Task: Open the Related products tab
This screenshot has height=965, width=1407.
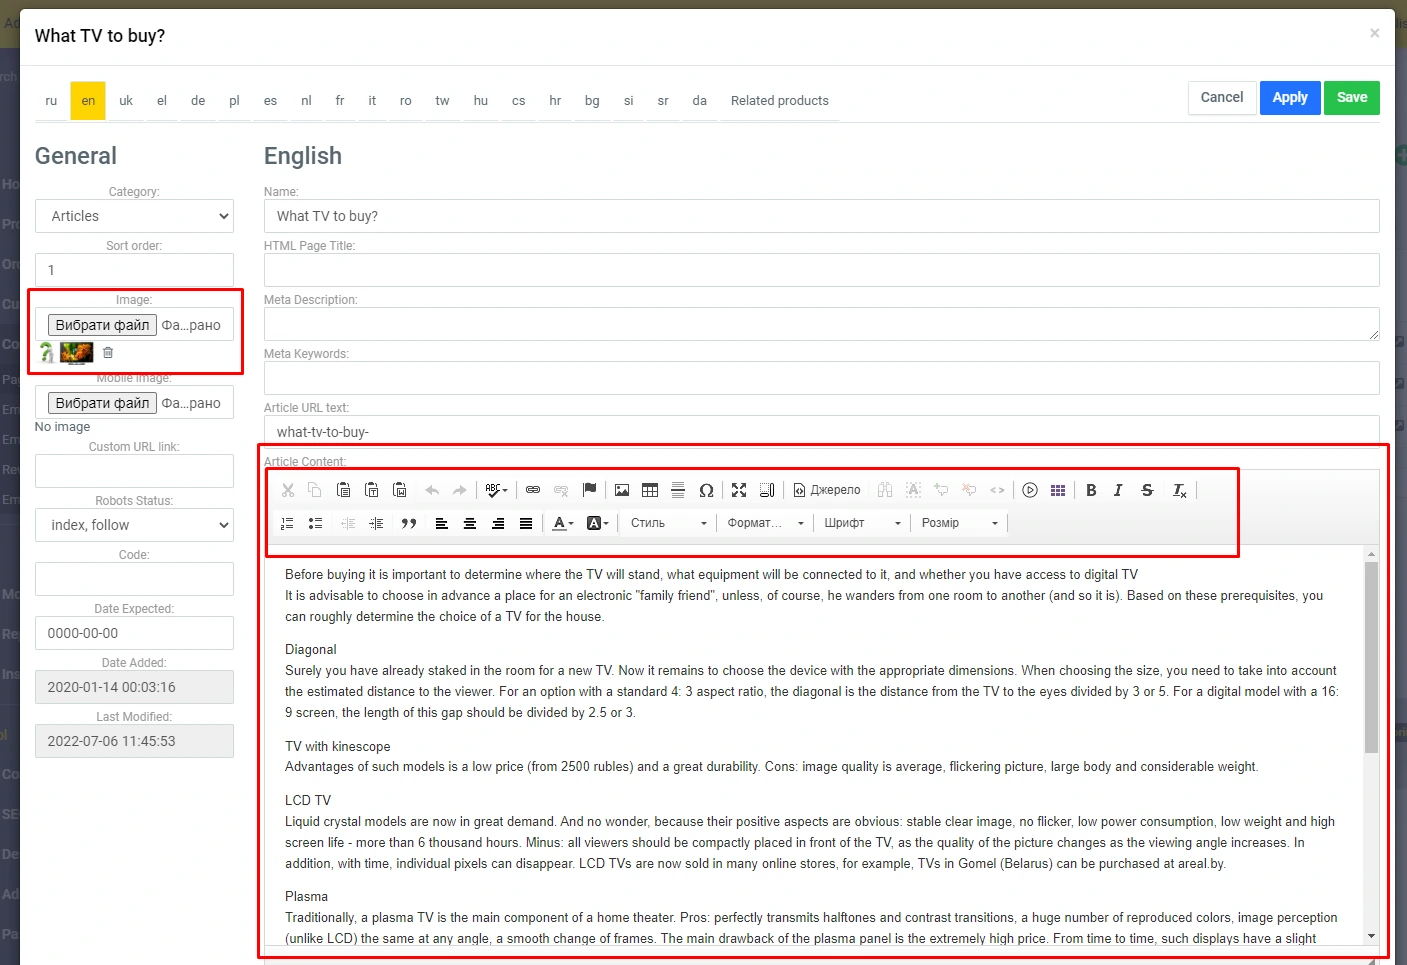Action: (x=779, y=101)
